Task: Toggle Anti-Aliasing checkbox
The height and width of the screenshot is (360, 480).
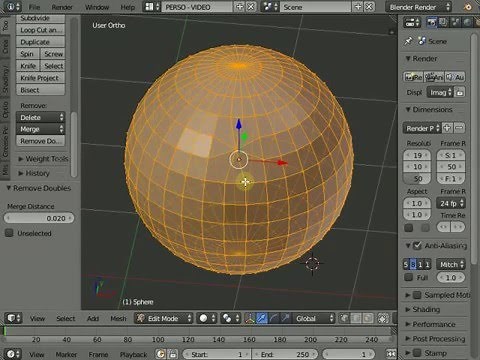Action: pos(417,246)
